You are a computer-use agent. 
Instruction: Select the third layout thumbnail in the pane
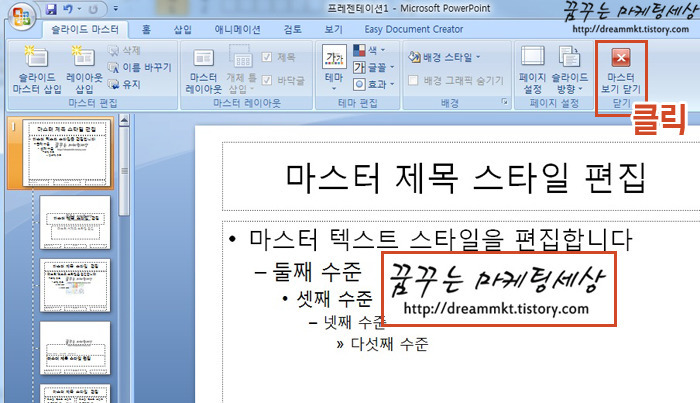click(x=75, y=285)
